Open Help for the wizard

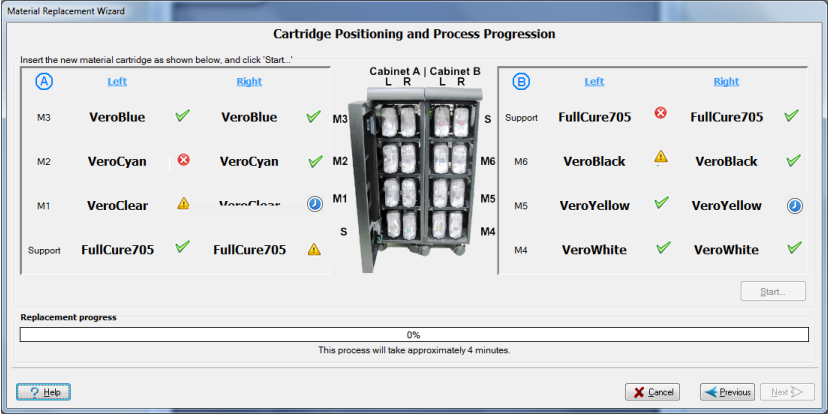pos(43,392)
